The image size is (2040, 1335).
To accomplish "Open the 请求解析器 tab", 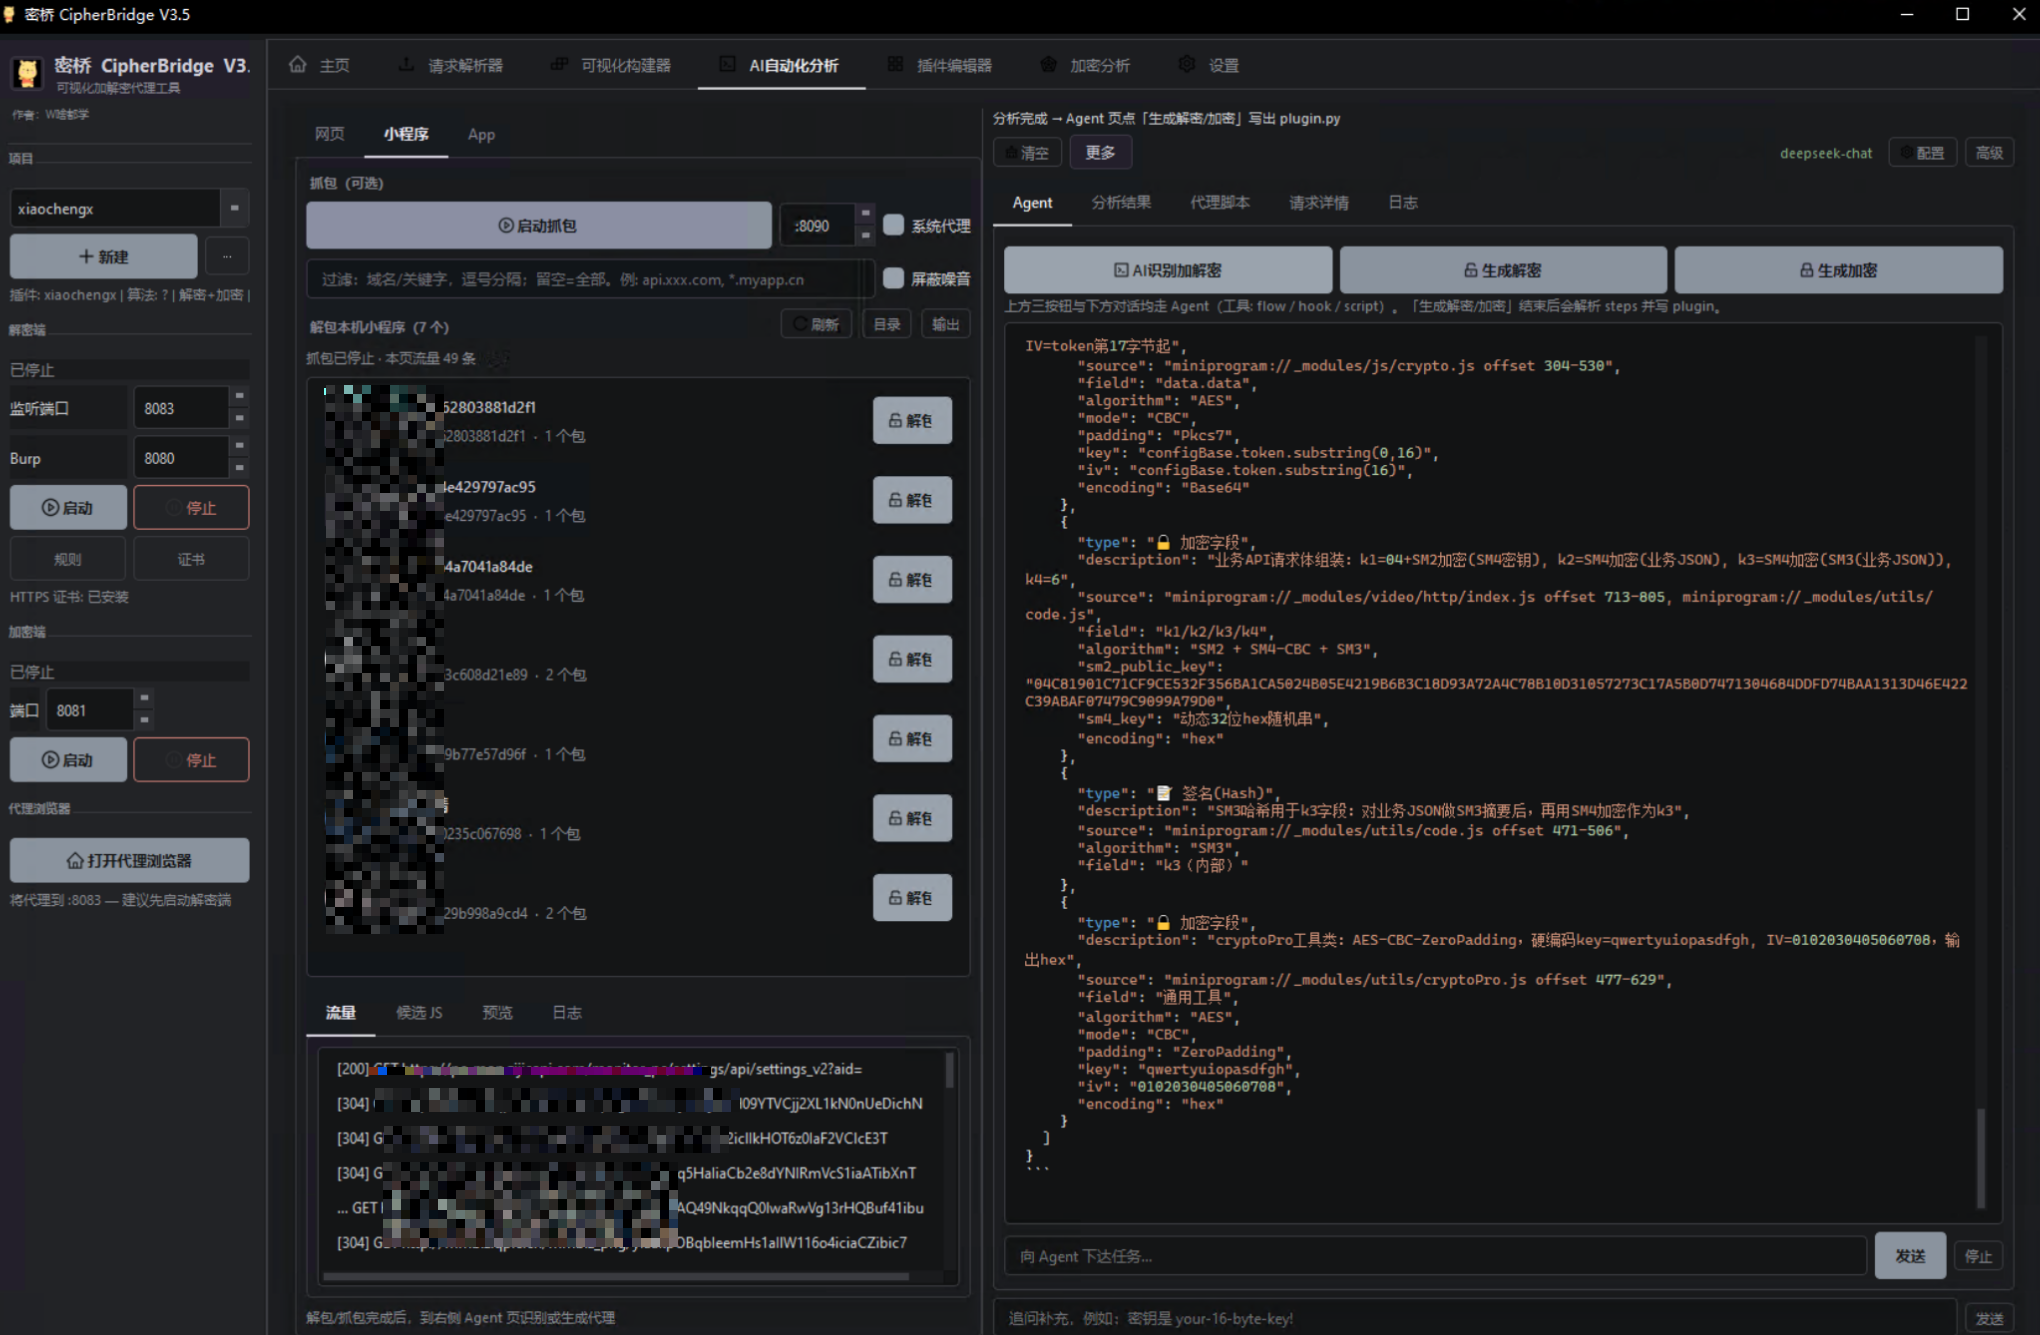I will 451,65.
